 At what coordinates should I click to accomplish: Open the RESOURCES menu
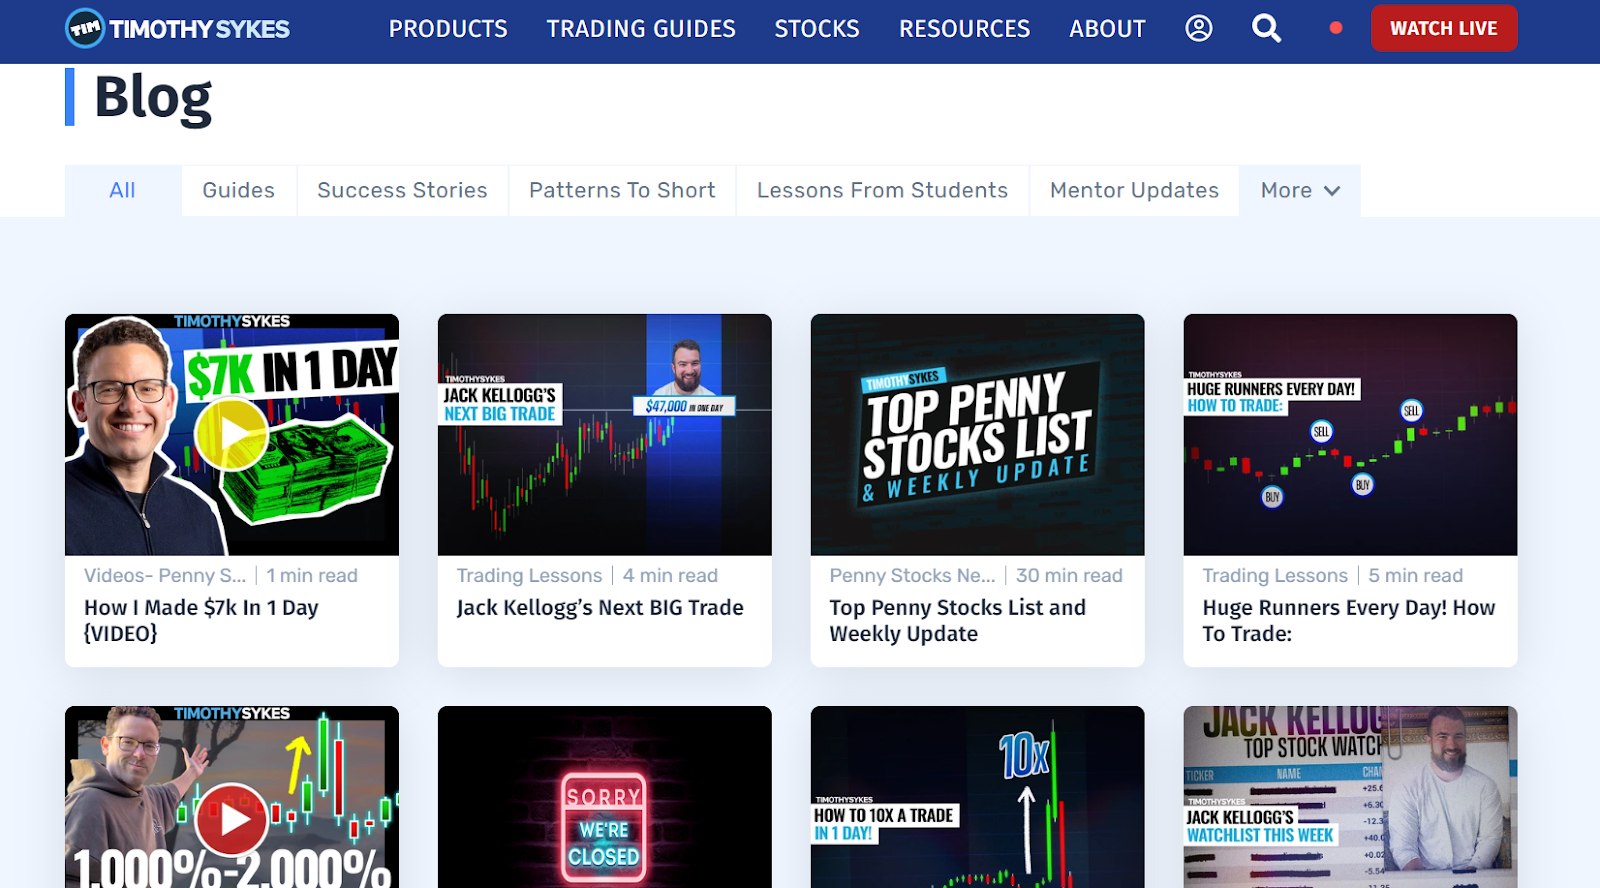pos(964,29)
